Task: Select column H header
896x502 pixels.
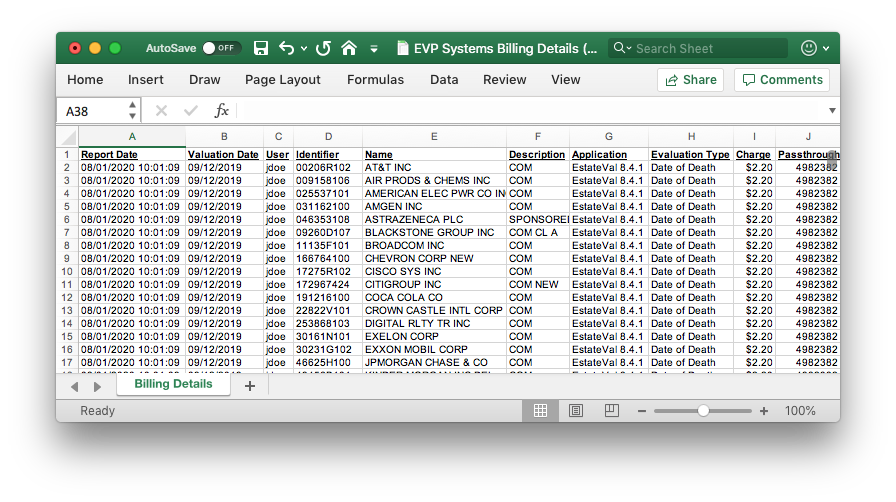Action: [x=691, y=137]
